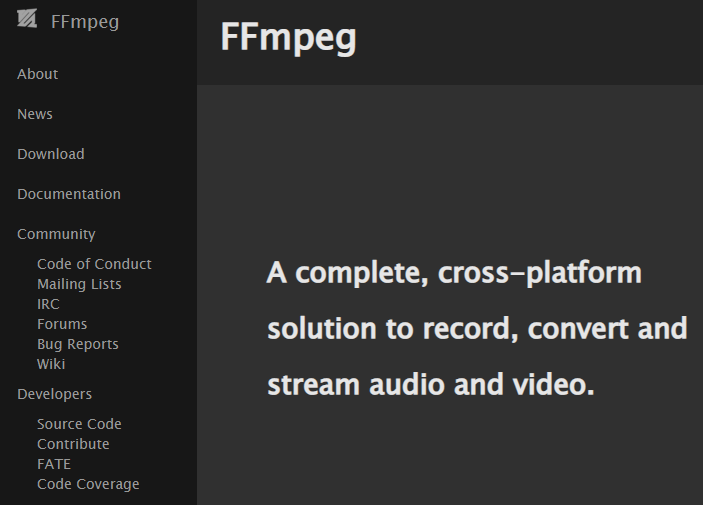Click the cross-platform solution tagline text
This screenshot has width=703, height=505.
point(476,328)
